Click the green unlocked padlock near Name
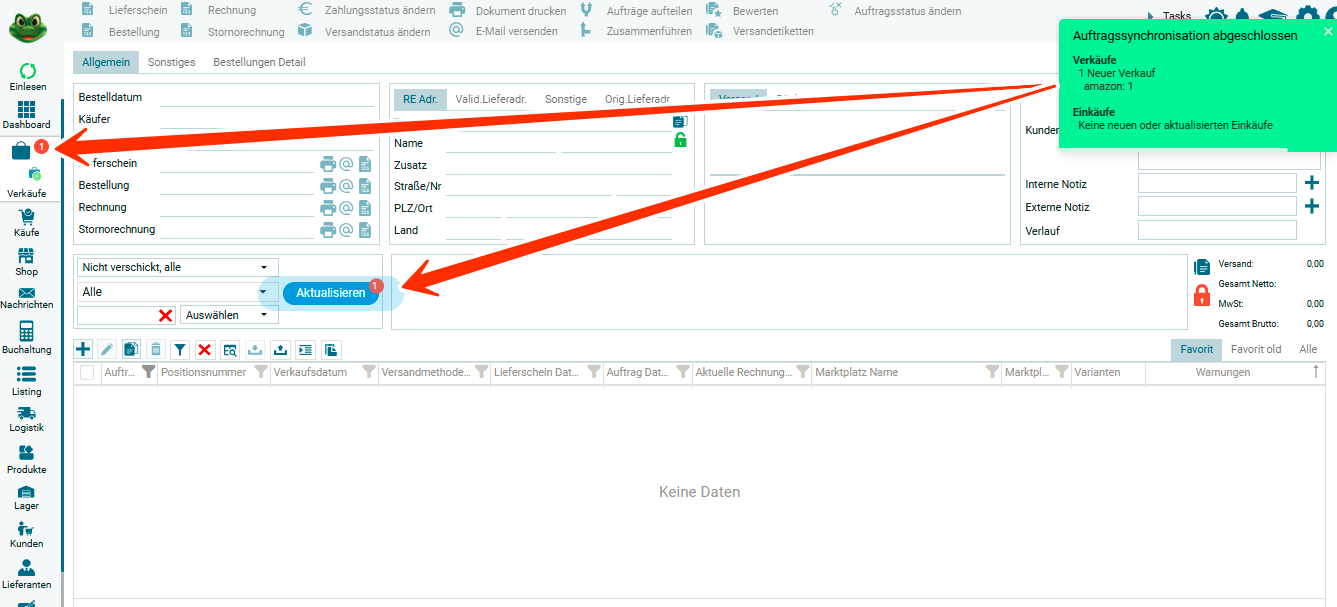This screenshot has height=607, width=1337. (681, 141)
